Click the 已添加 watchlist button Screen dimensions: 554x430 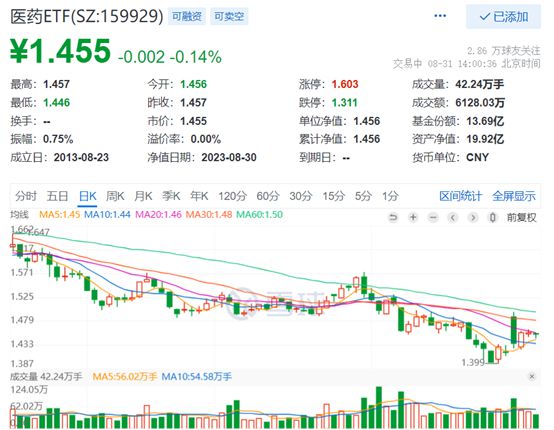coord(503,17)
